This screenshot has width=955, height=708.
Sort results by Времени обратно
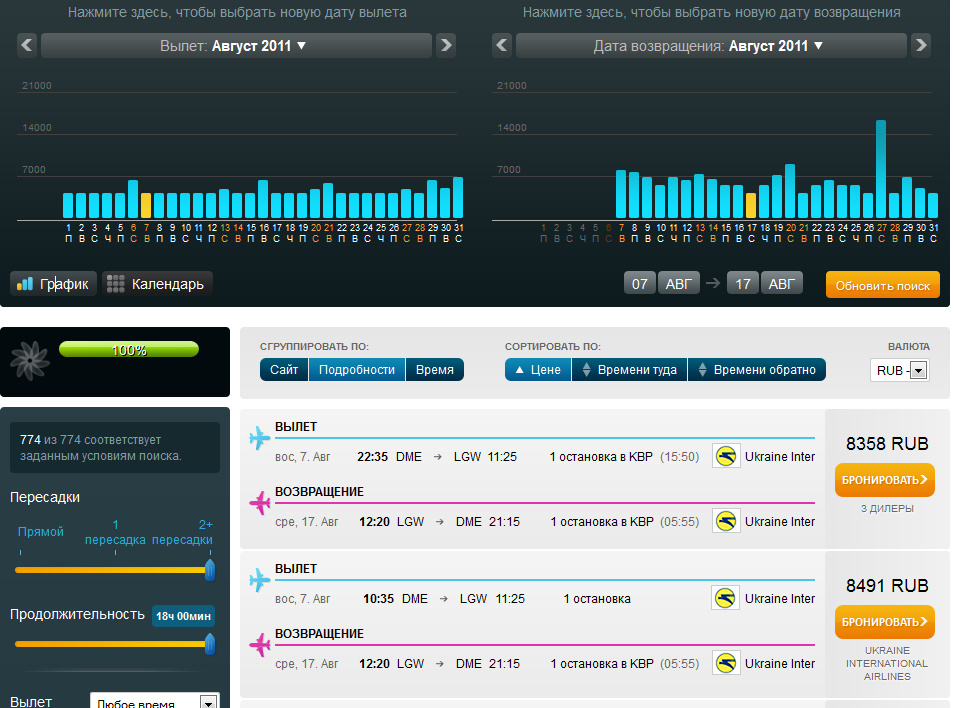756,370
